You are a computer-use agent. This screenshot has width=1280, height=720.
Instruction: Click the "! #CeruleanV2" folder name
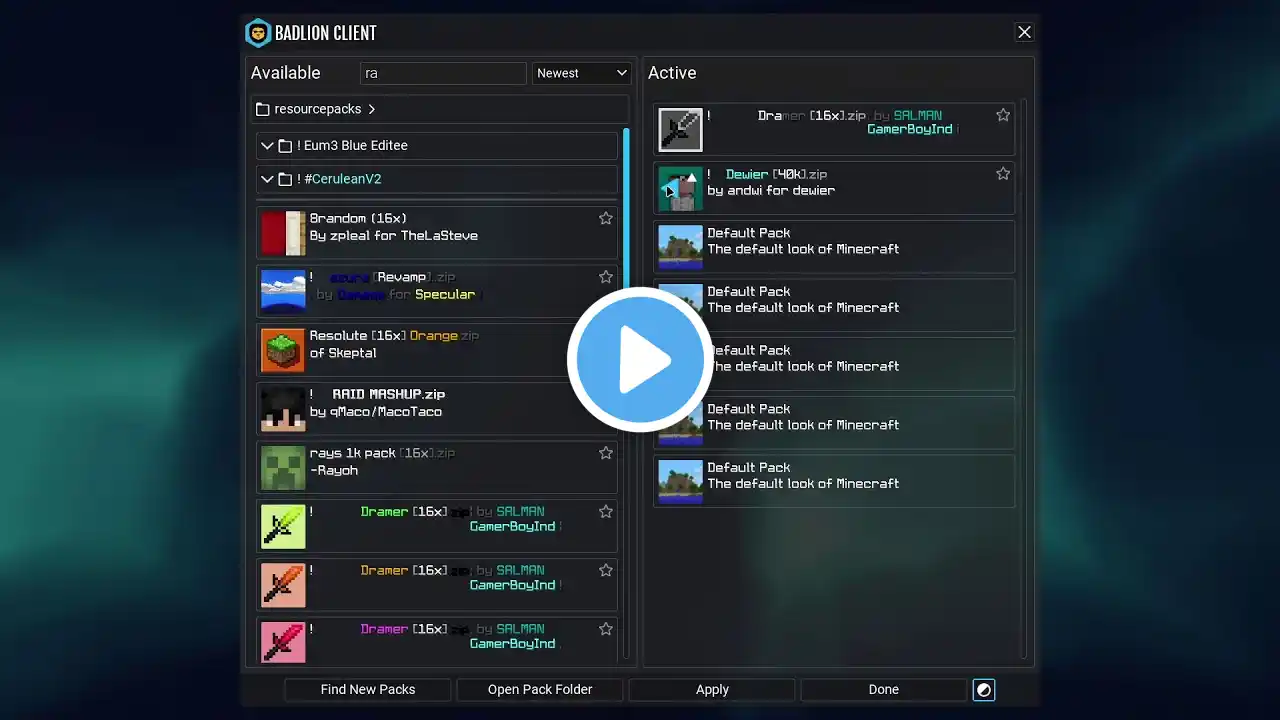pyautogui.click(x=339, y=180)
